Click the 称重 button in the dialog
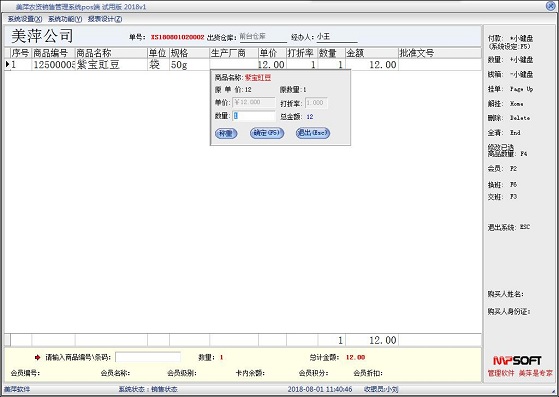559x397 pixels. pos(226,133)
